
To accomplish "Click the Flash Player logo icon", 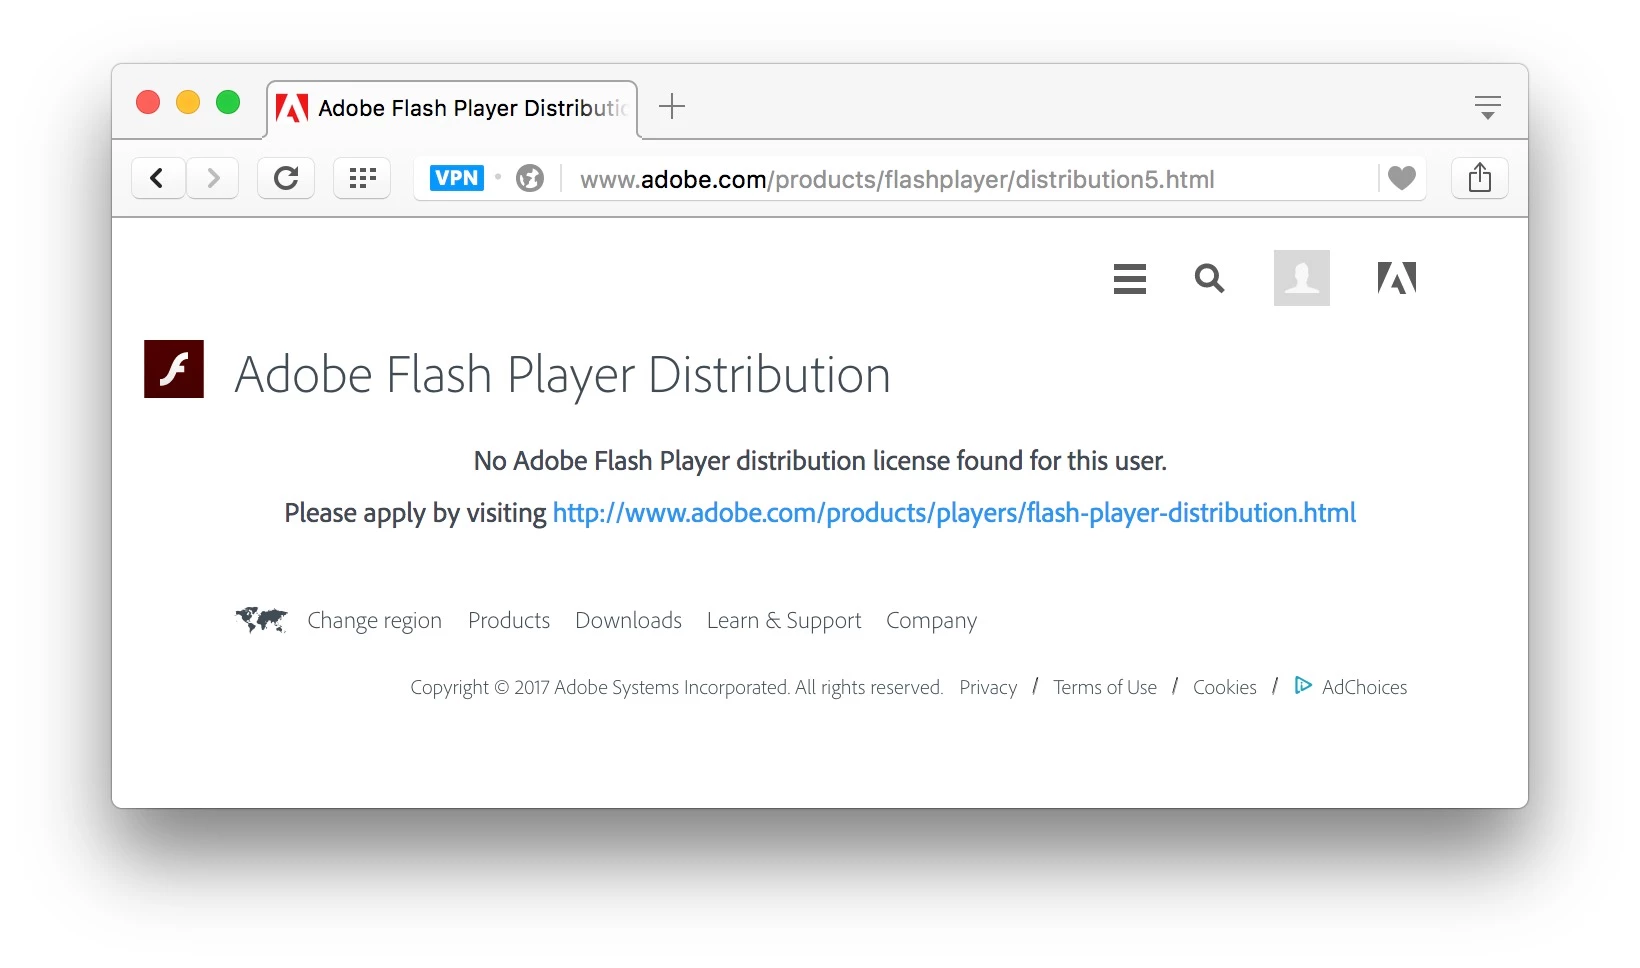I will pos(174,369).
